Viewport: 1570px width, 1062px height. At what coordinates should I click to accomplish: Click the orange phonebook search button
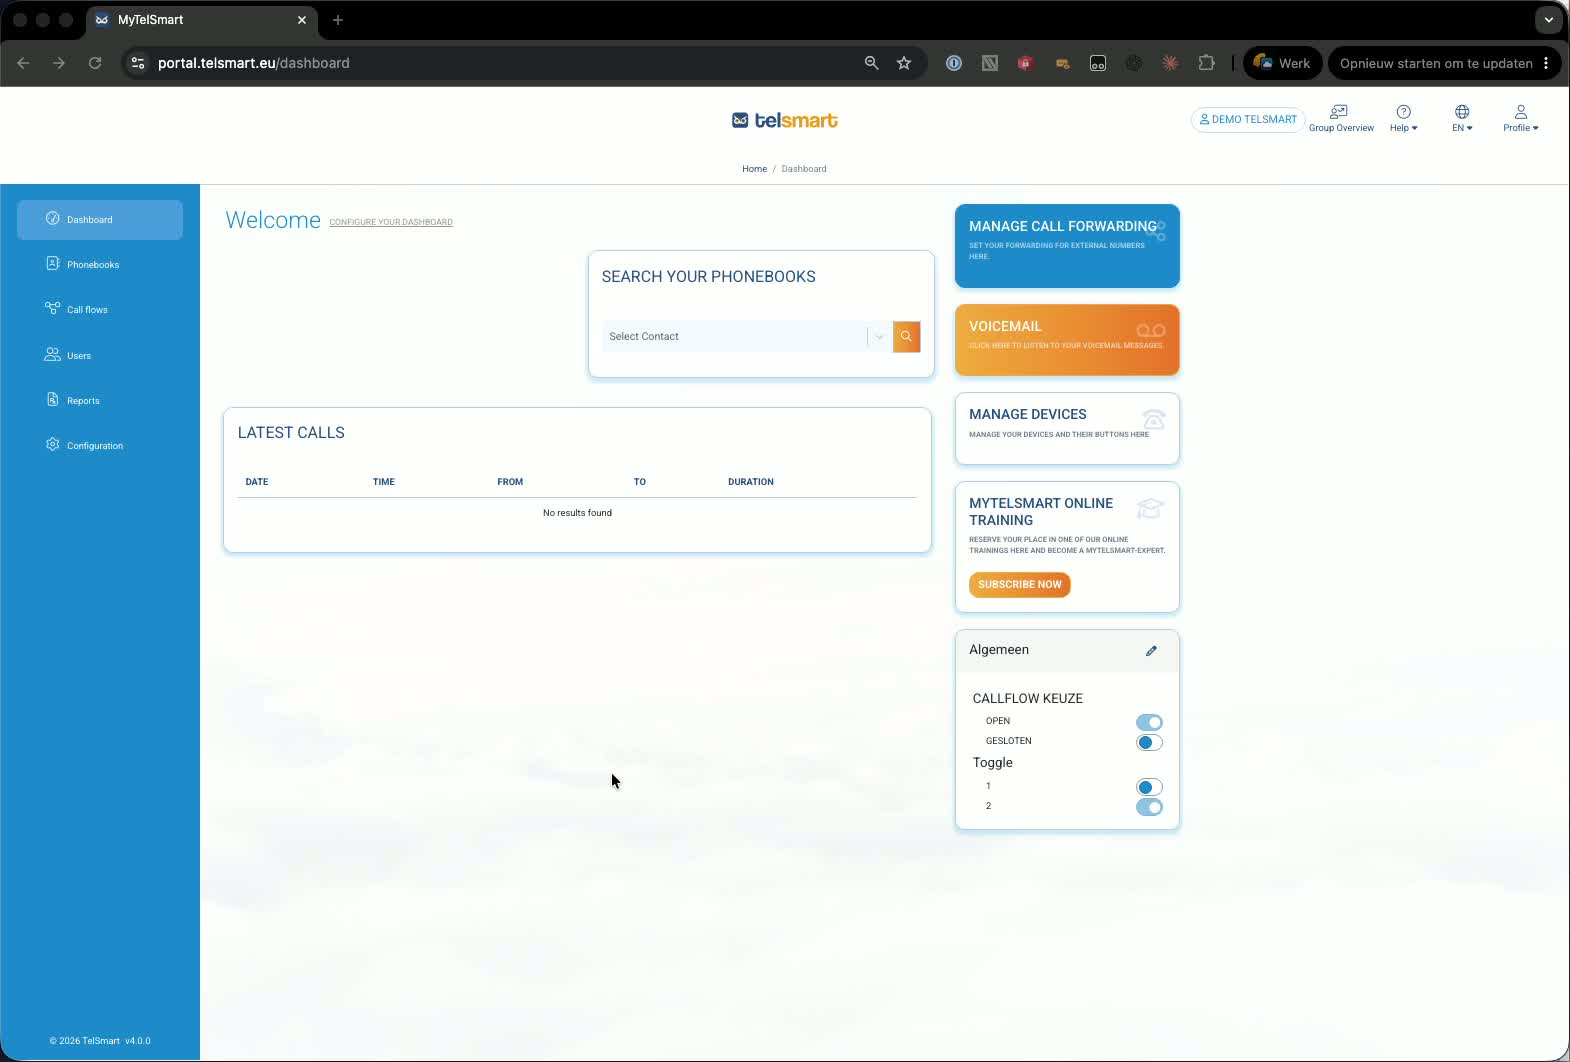906,337
